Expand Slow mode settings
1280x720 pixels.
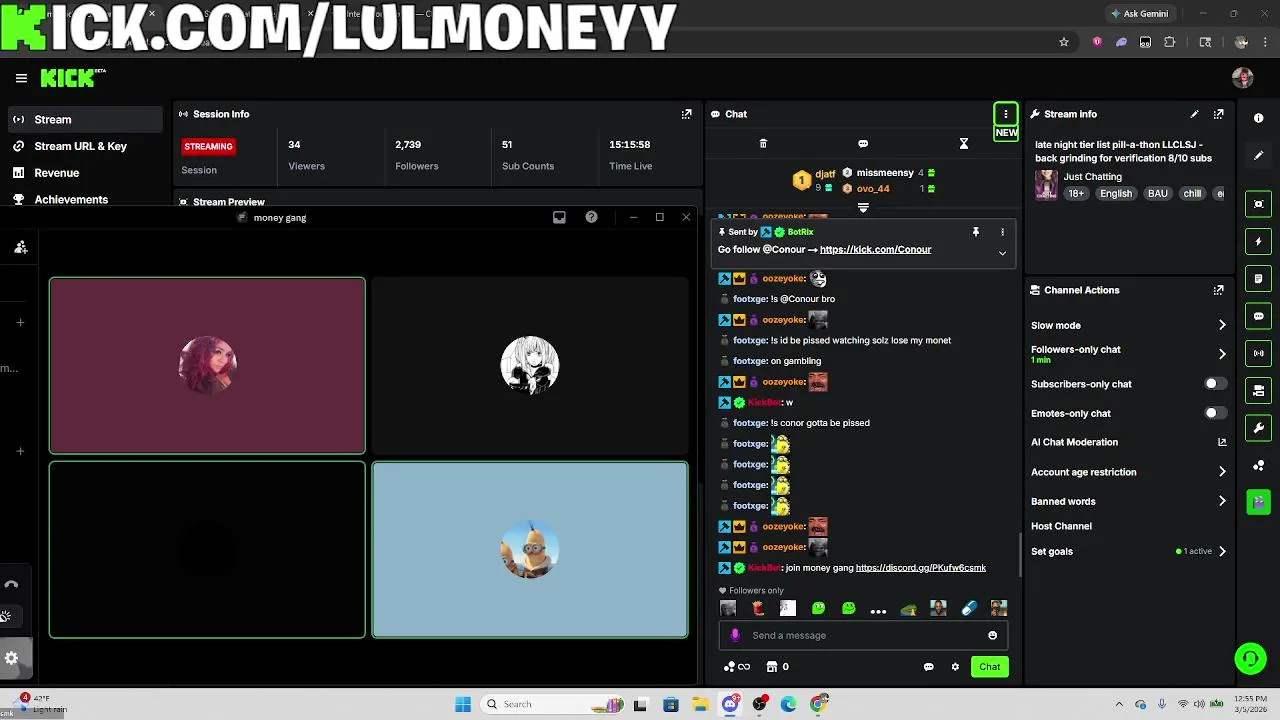click(x=1222, y=325)
